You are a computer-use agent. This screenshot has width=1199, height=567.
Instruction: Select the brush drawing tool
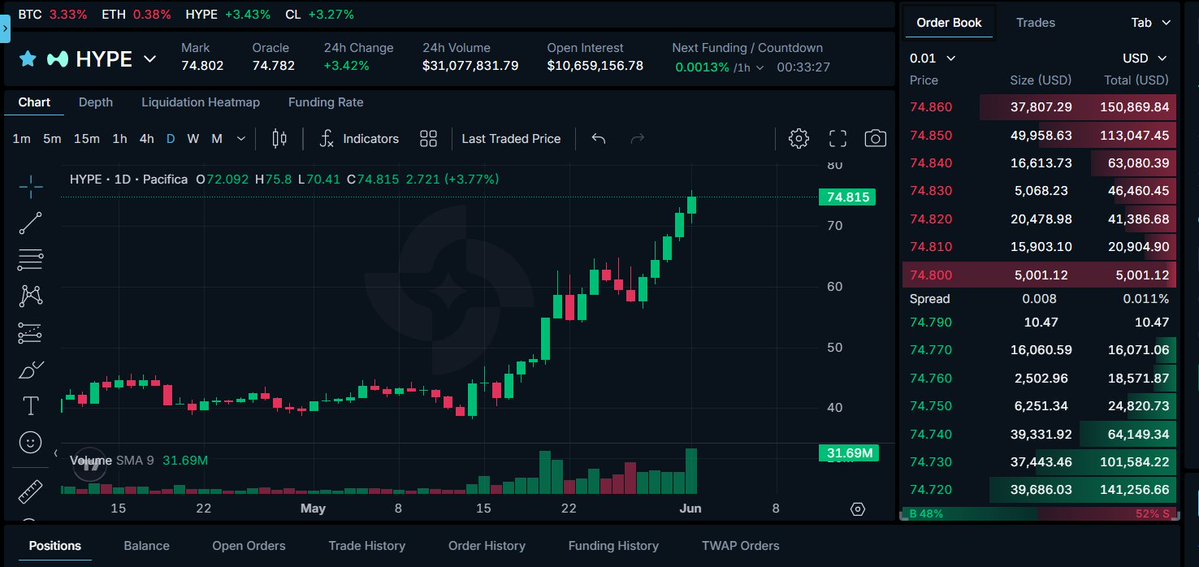click(x=31, y=370)
